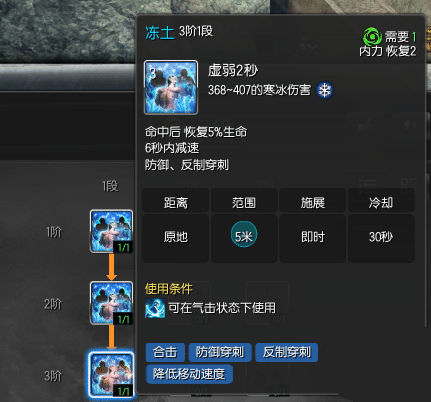Select the 2阶 skill icon
This screenshot has width=431, height=402.
(x=111, y=303)
